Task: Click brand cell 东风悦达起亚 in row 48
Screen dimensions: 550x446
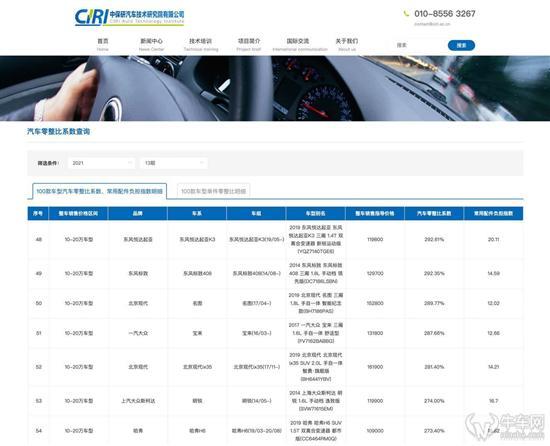Action: coord(138,239)
